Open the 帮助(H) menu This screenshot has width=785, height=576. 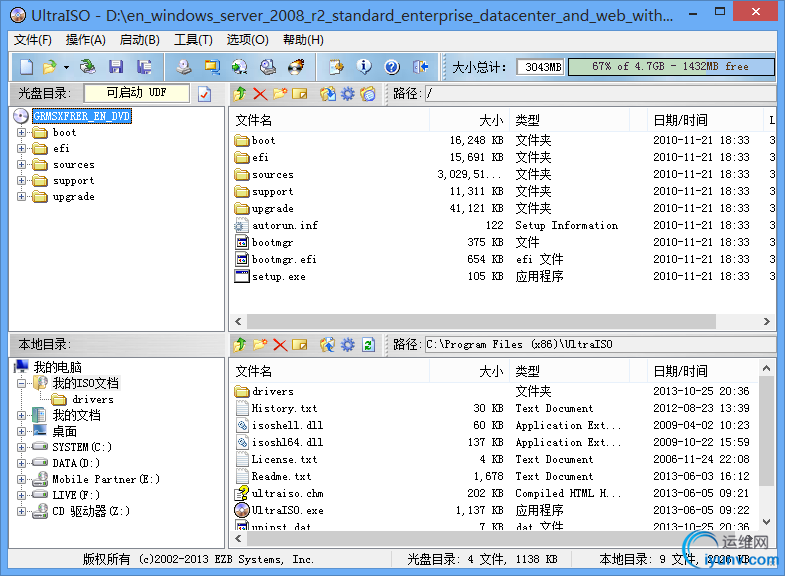click(x=303, y=40)
